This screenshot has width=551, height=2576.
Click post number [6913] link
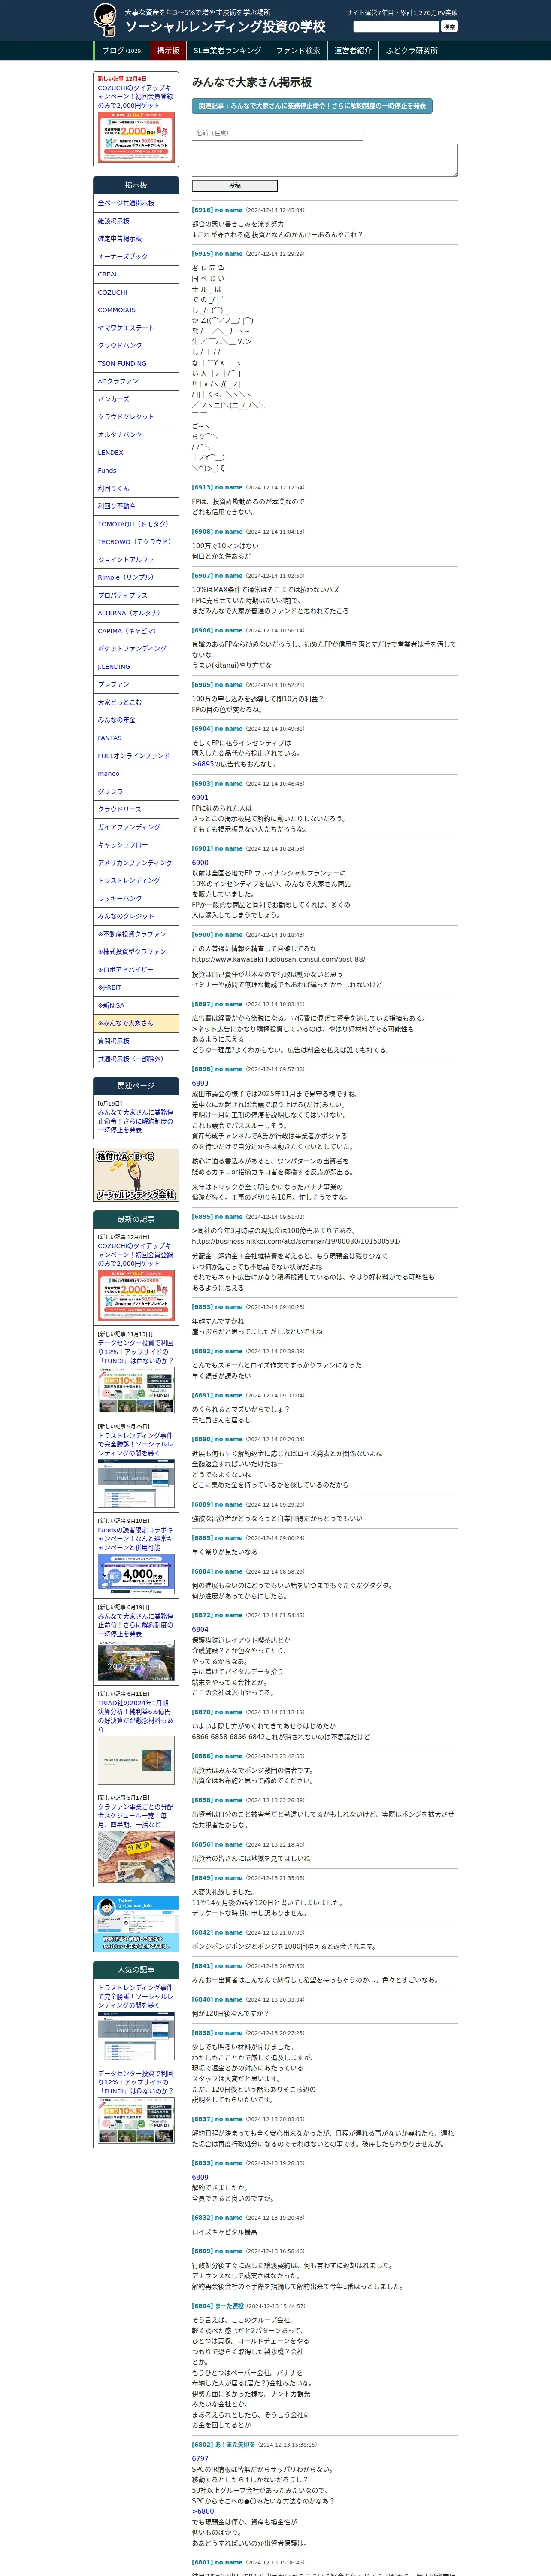pyautogui.click(x=202, y=488)
